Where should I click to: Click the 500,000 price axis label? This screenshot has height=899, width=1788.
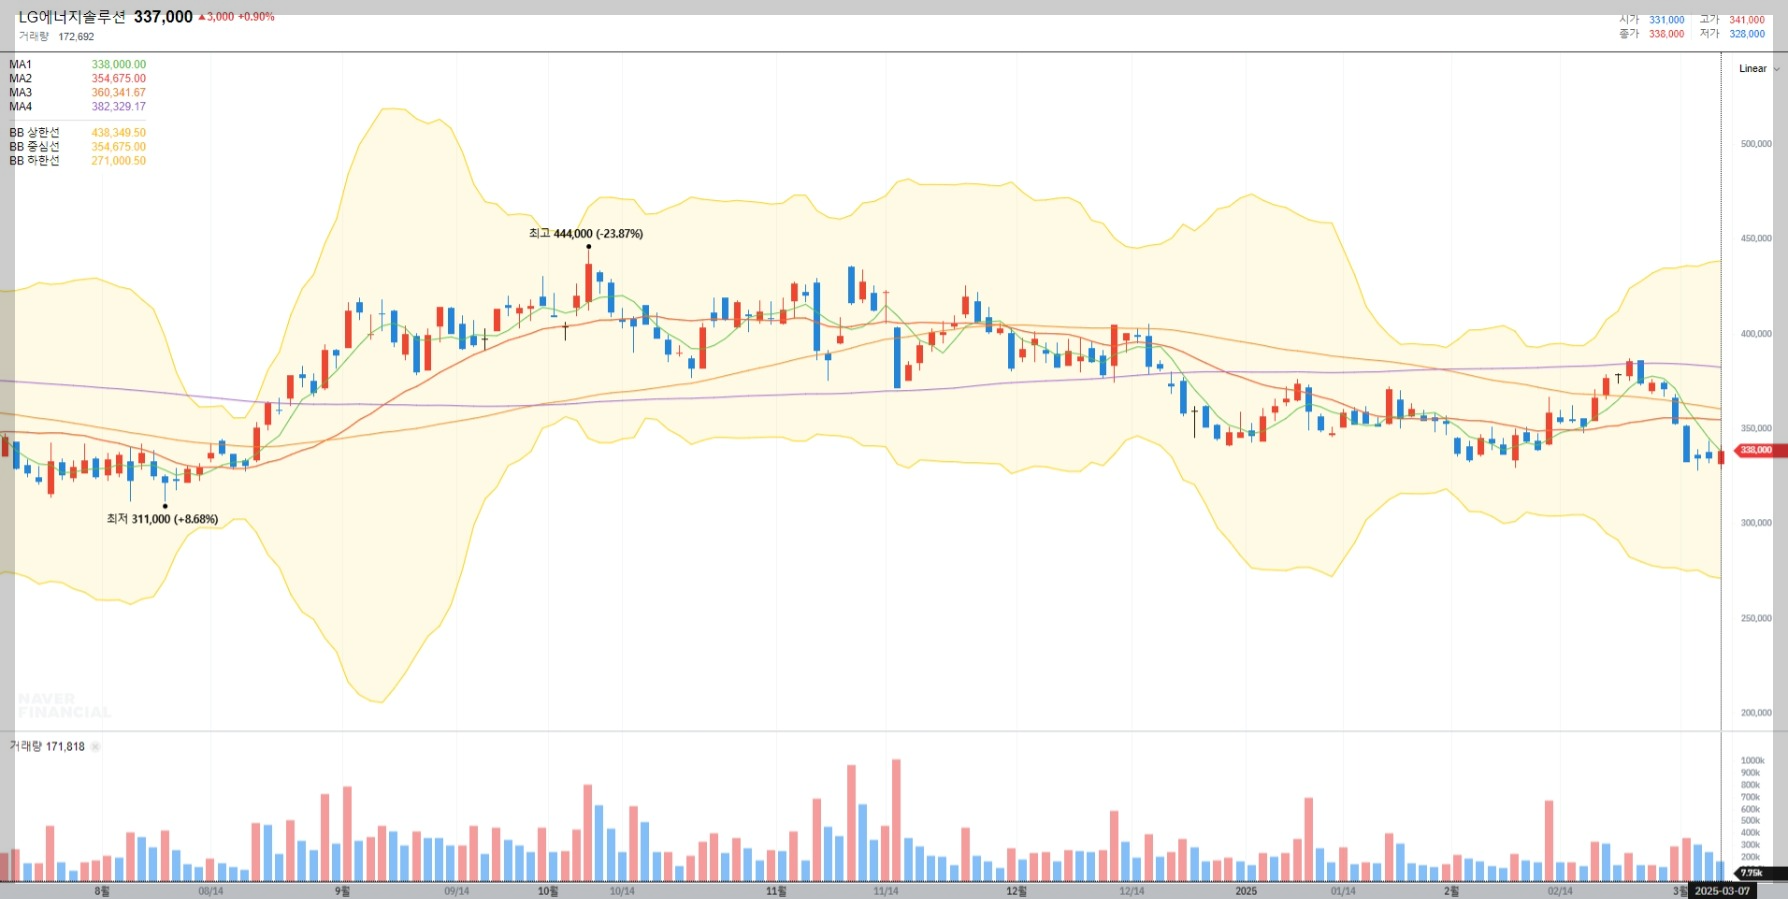(x=1756, y=144)
